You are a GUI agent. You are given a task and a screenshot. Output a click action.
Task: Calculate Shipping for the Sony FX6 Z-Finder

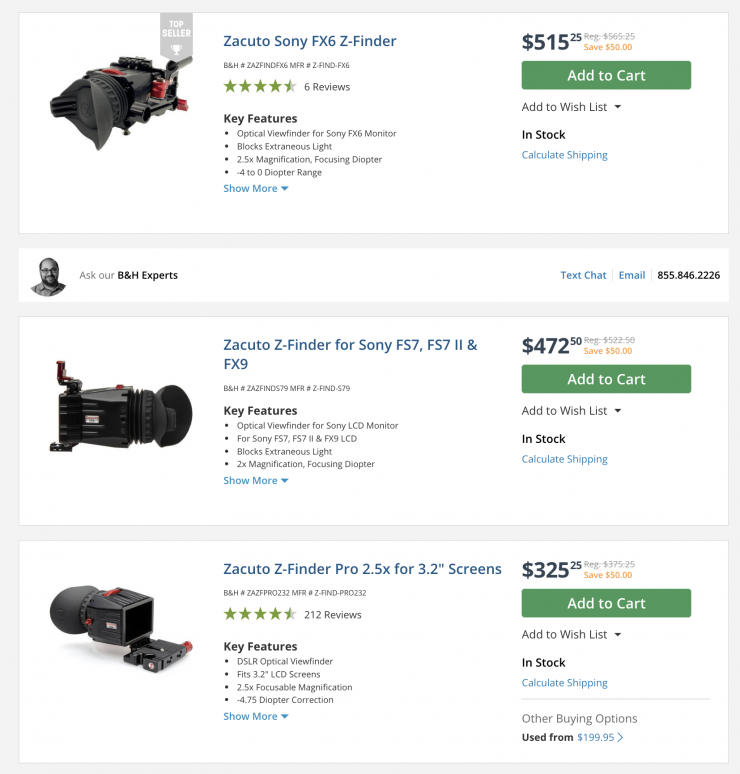coord(564,155)
